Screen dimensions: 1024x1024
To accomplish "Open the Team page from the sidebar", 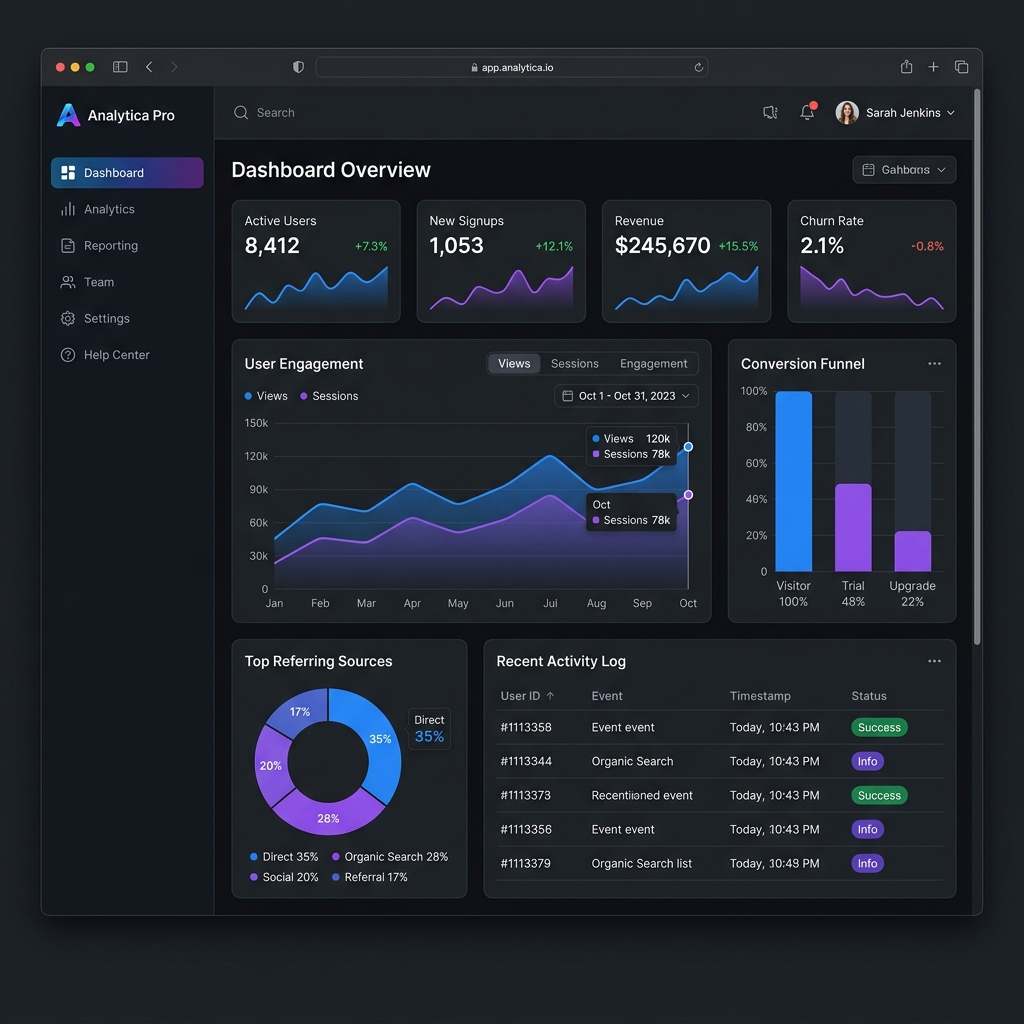I will [97, 282].
